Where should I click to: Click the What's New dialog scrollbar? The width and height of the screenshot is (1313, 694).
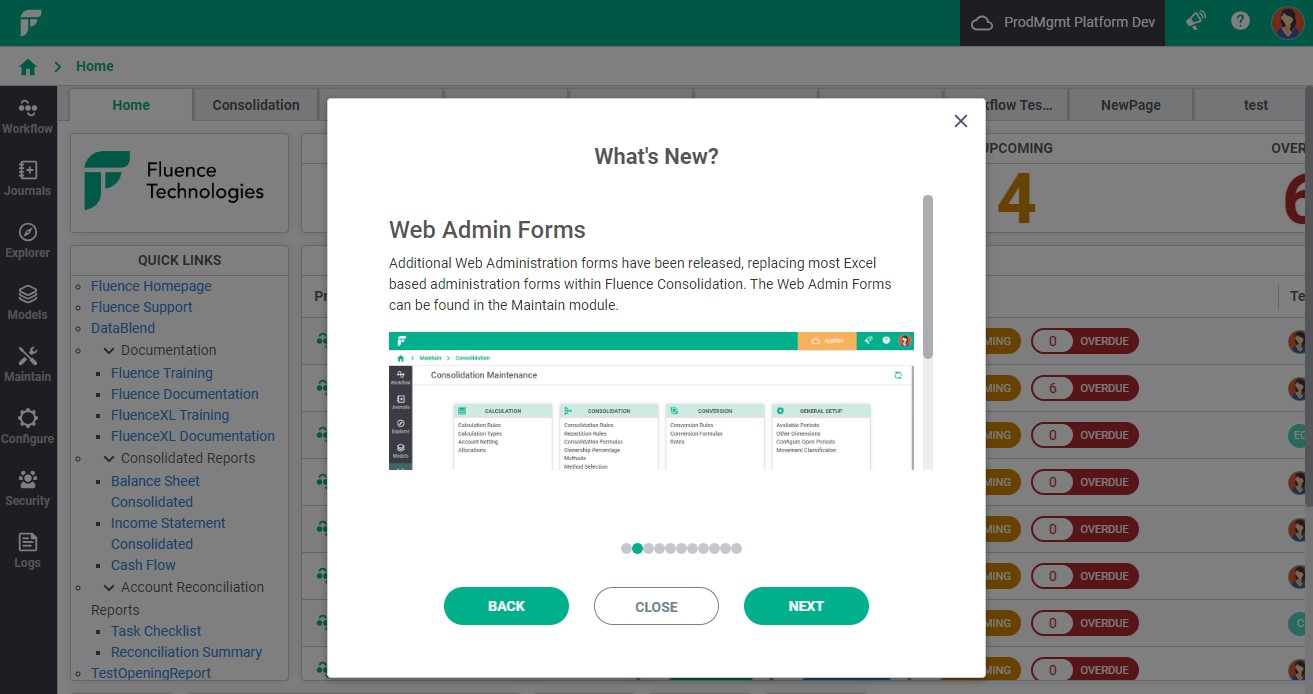(928, 276)
